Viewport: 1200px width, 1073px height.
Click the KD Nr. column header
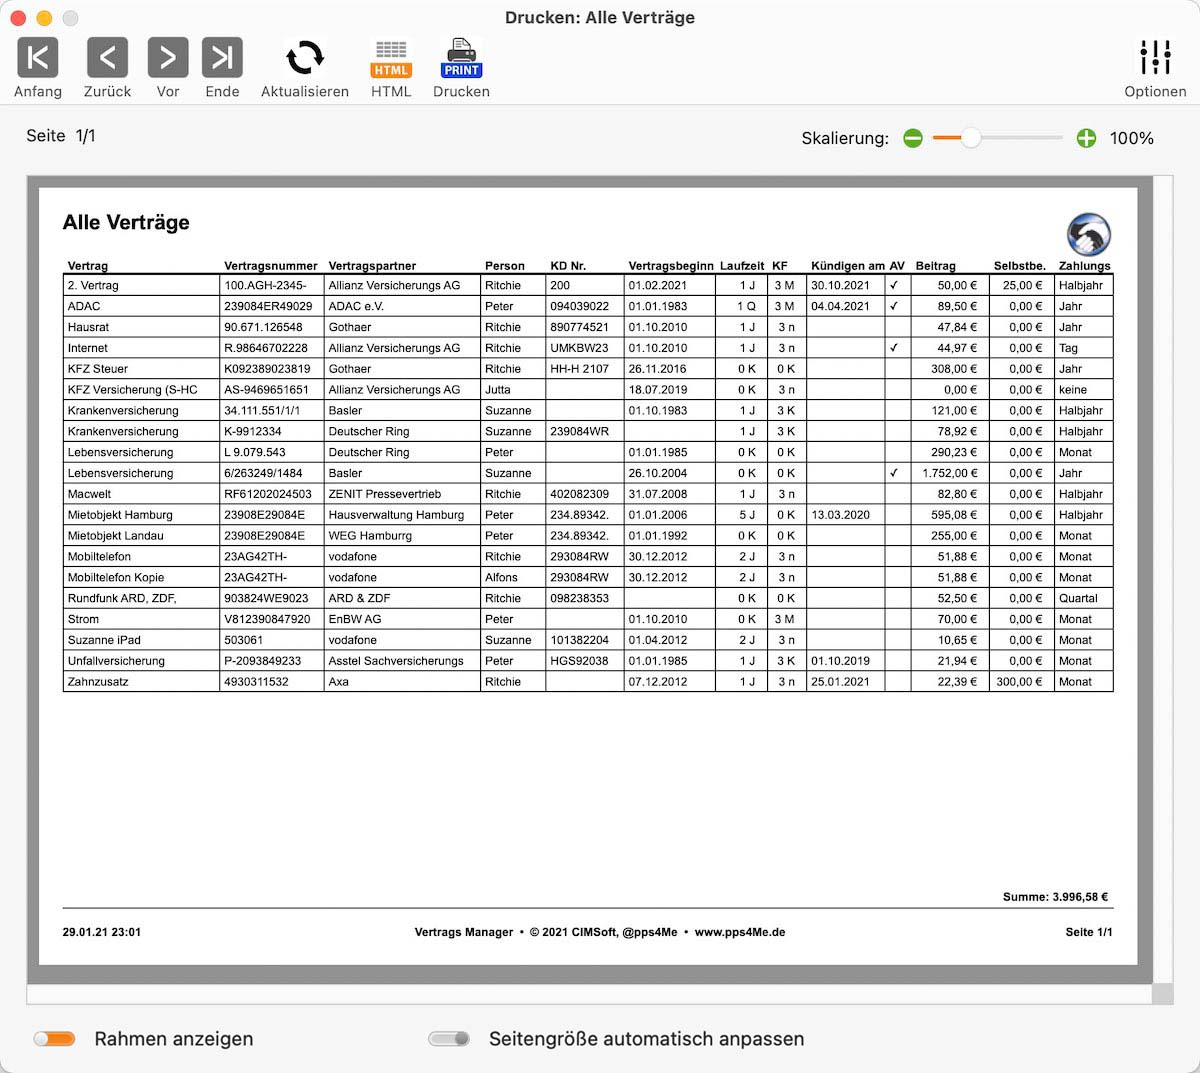coord(568,266)
